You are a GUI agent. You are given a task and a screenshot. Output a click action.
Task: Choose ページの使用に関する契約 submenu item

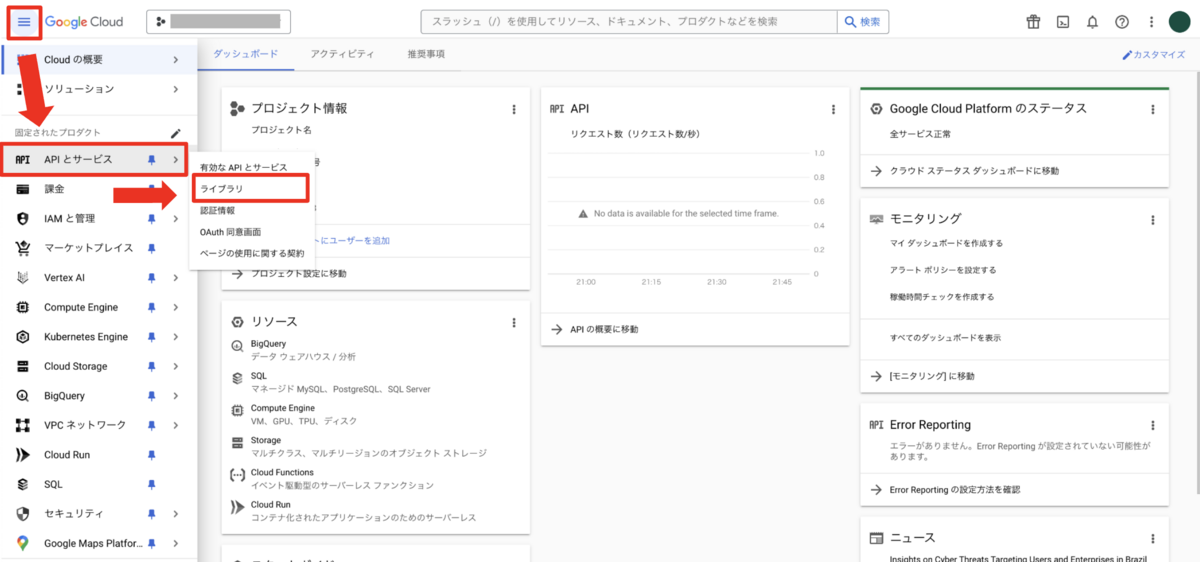click(x=251, y=253)
